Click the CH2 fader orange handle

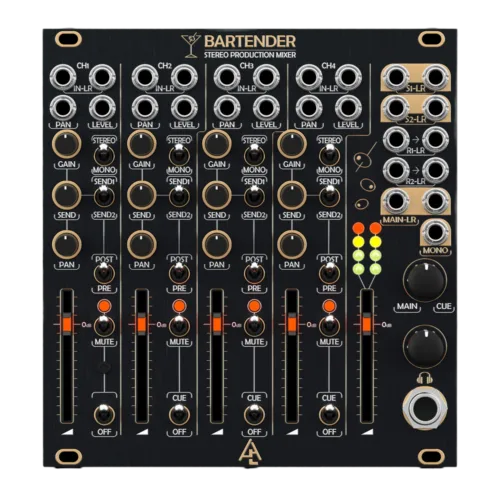pos(141,324)
